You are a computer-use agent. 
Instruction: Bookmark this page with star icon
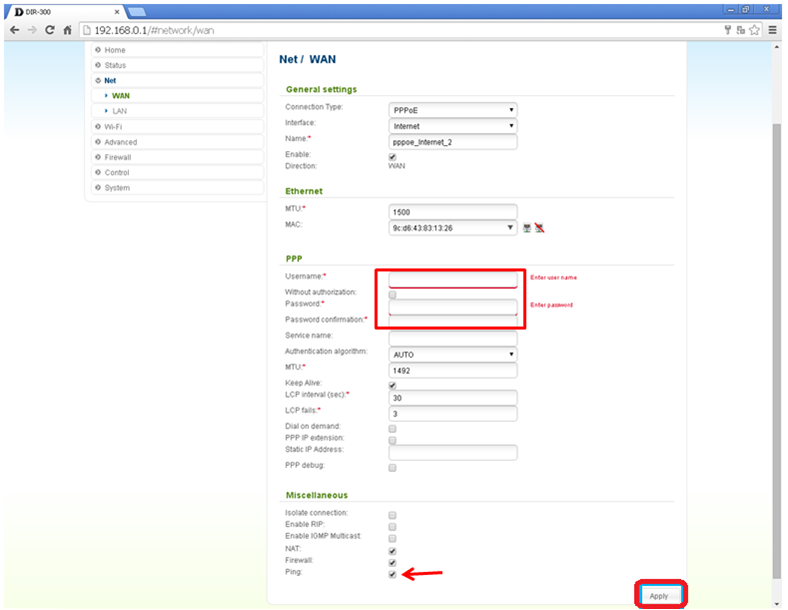(755, 30)
